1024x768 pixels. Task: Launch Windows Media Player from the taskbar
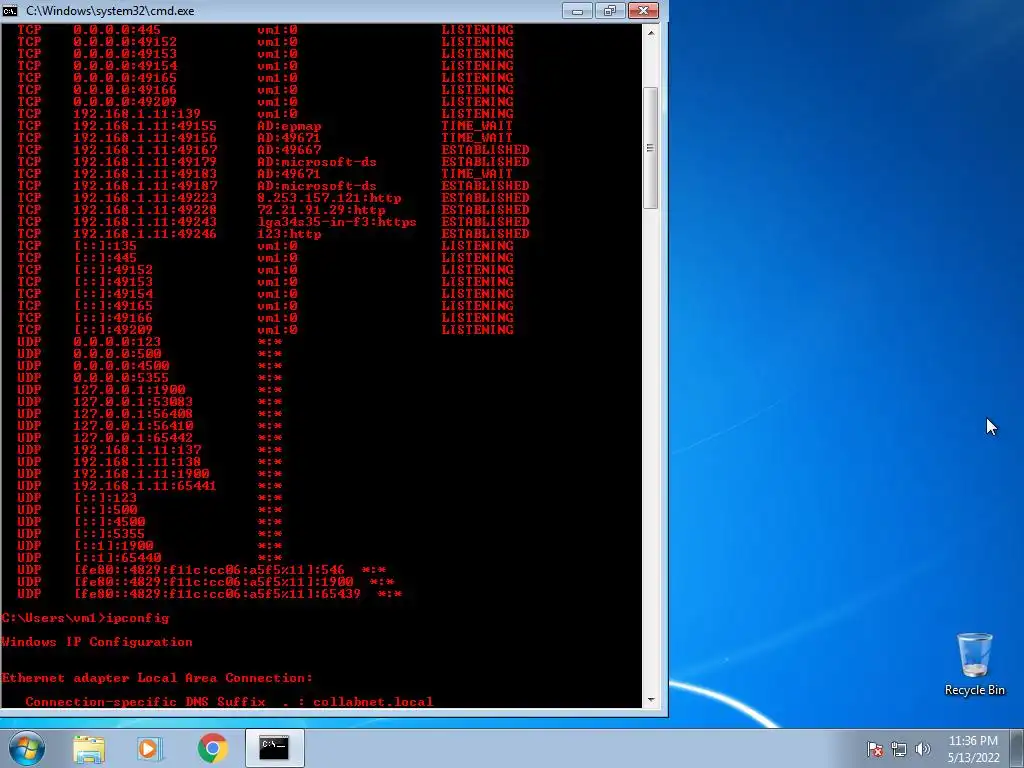150,748
